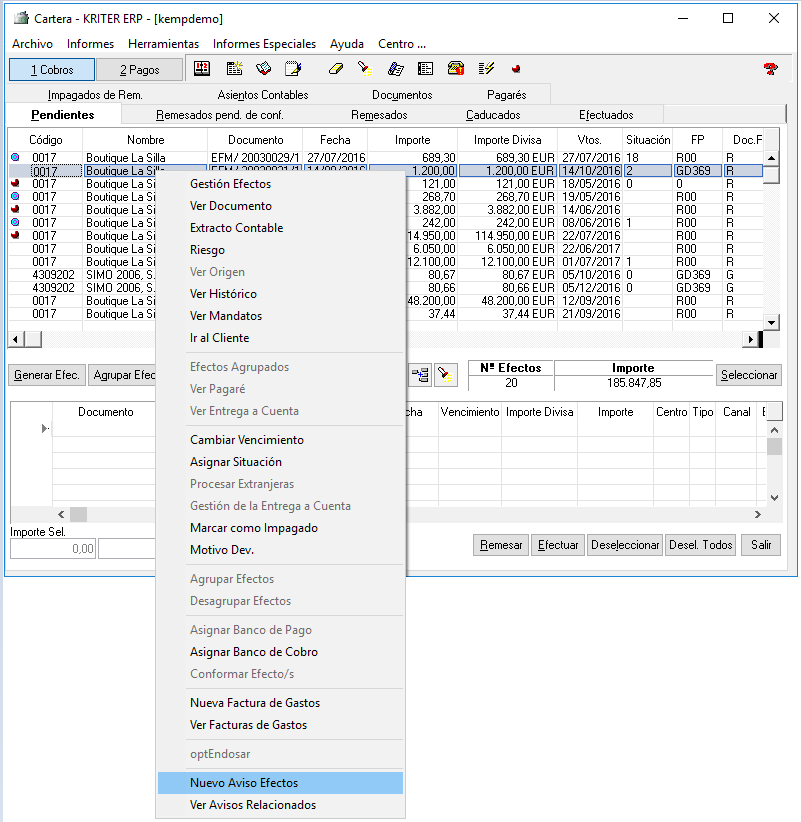The height and width of the screenshot is (822, 801).
Task: Click the blue circle marker on the 268,70 row
Action: 15,196
